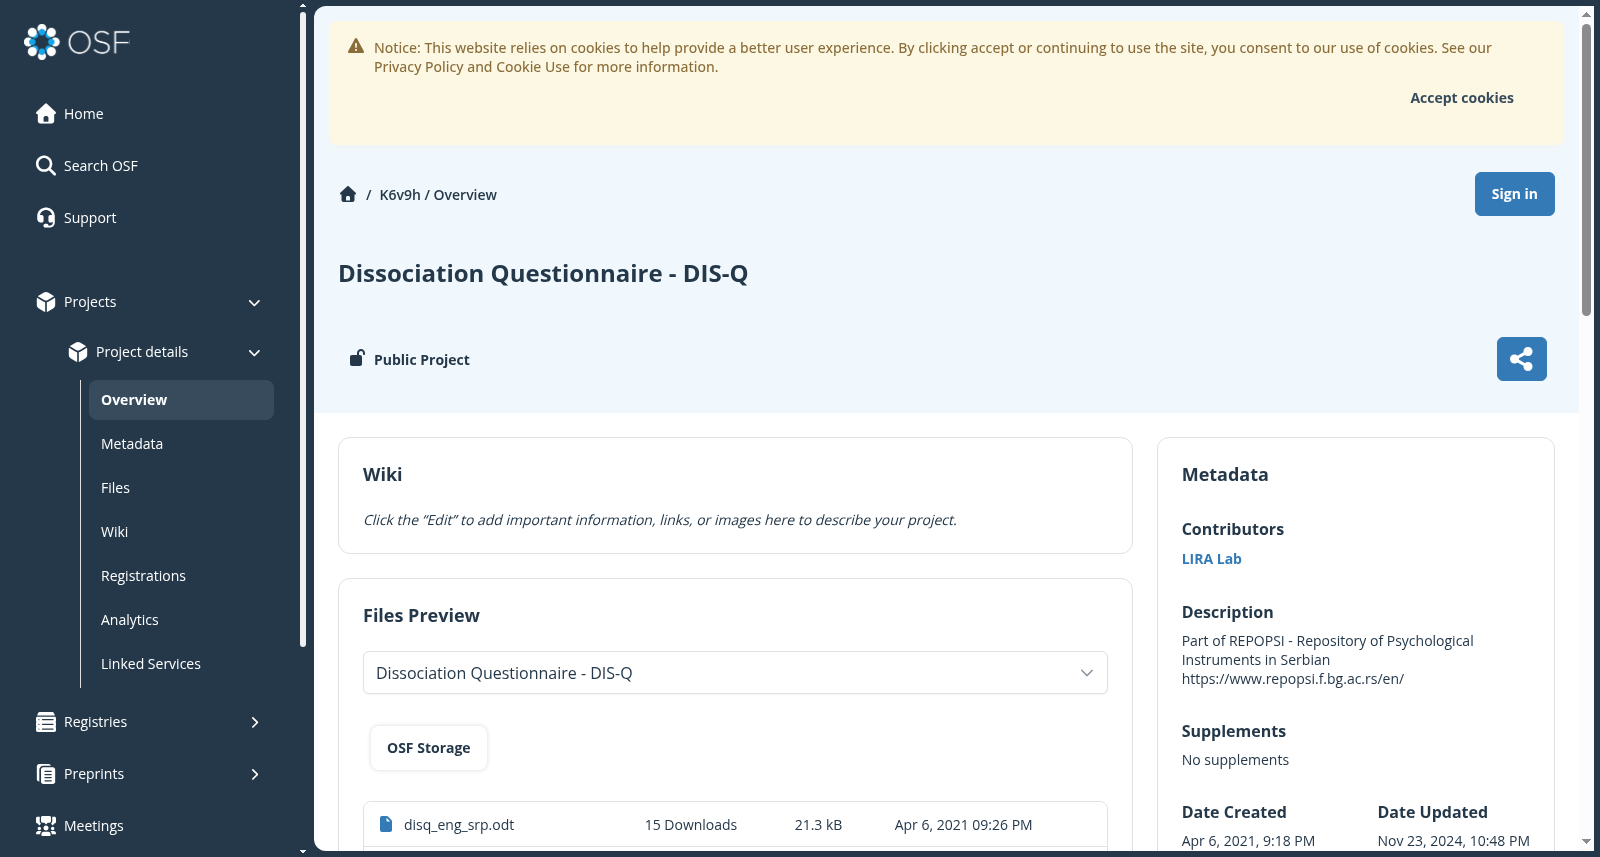Open the Files Preview project dropdown
Image resolution: width=1600 pixels, height=857 pixels.
tap(735, 673)
